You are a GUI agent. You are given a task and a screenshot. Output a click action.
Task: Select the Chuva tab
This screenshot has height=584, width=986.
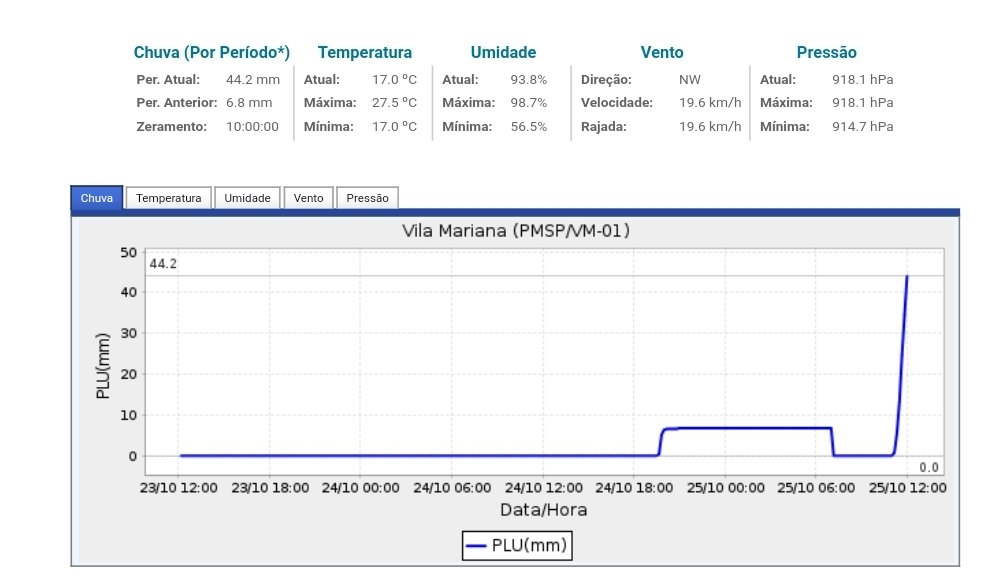[96, 198]
